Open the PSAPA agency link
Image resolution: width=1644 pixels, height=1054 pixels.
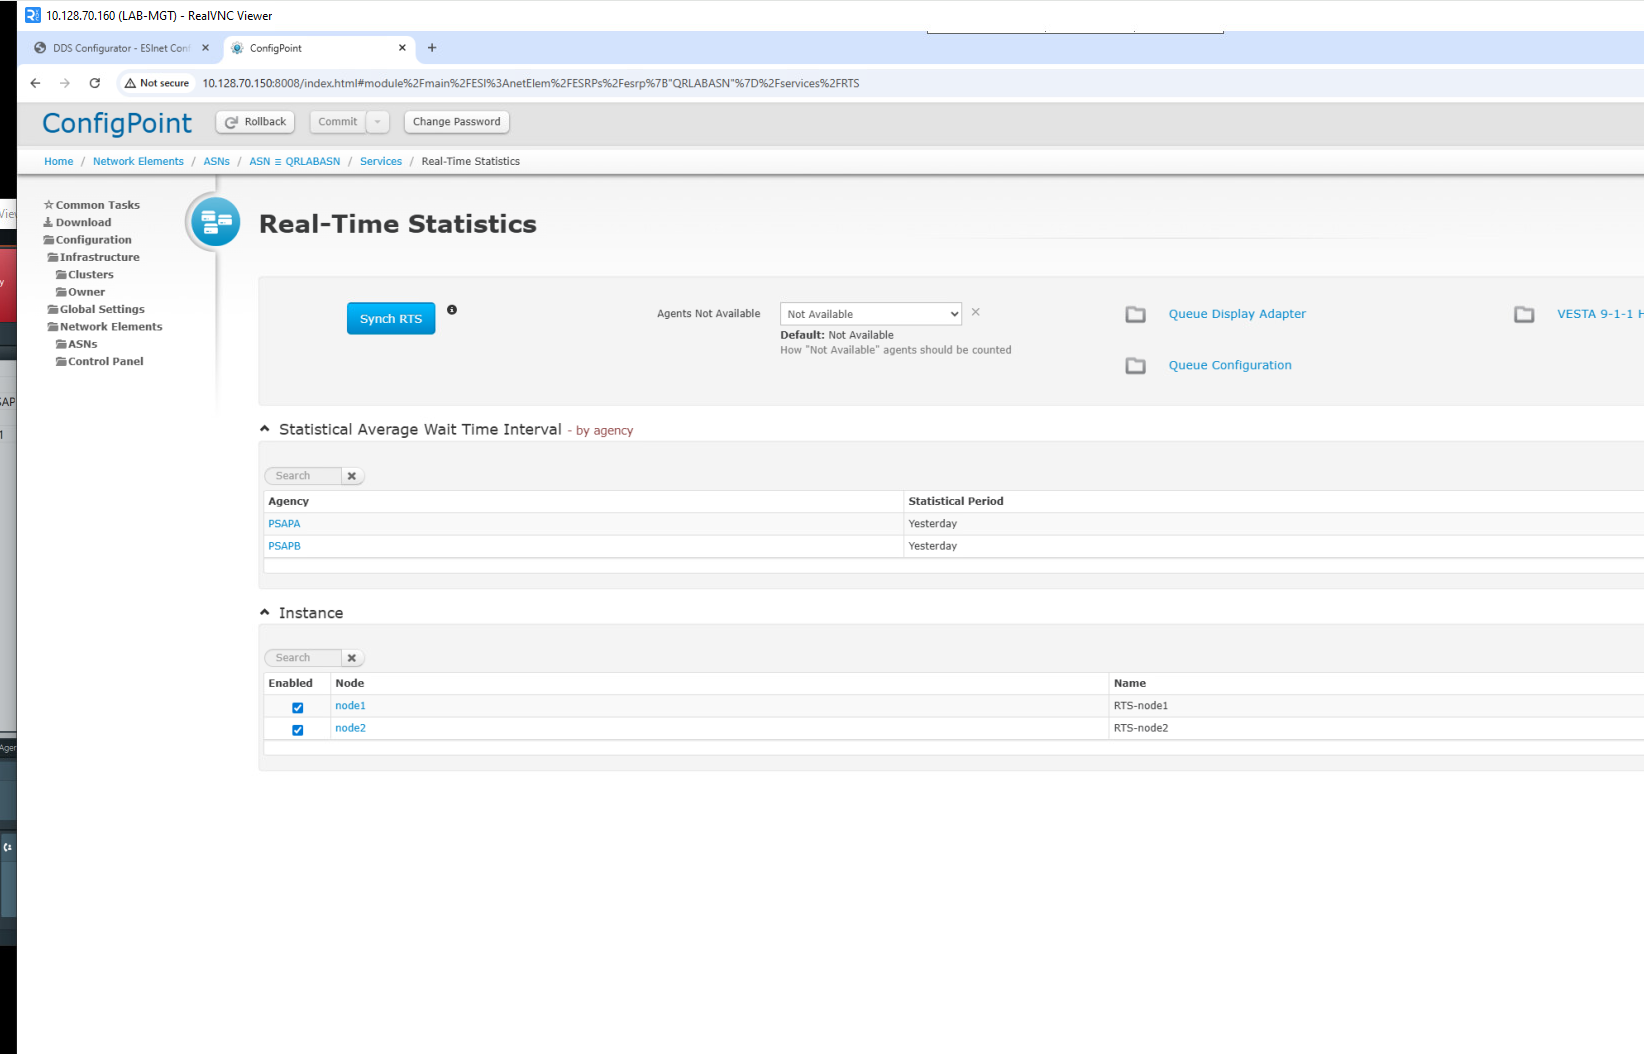point(284,524)
